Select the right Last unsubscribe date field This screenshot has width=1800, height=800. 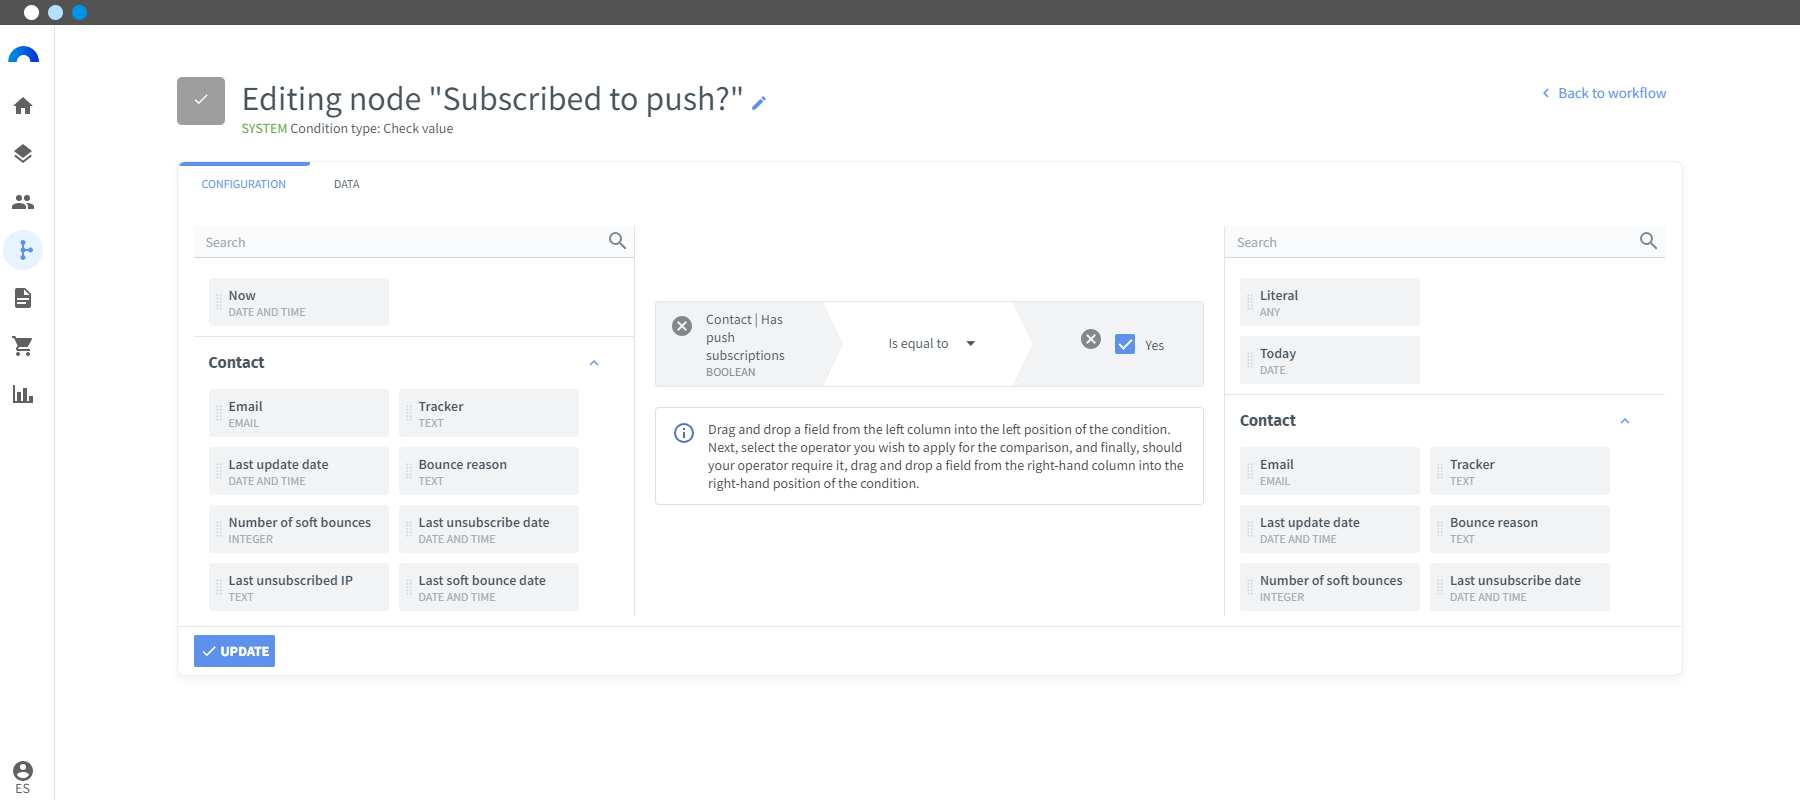(1520, 587)
